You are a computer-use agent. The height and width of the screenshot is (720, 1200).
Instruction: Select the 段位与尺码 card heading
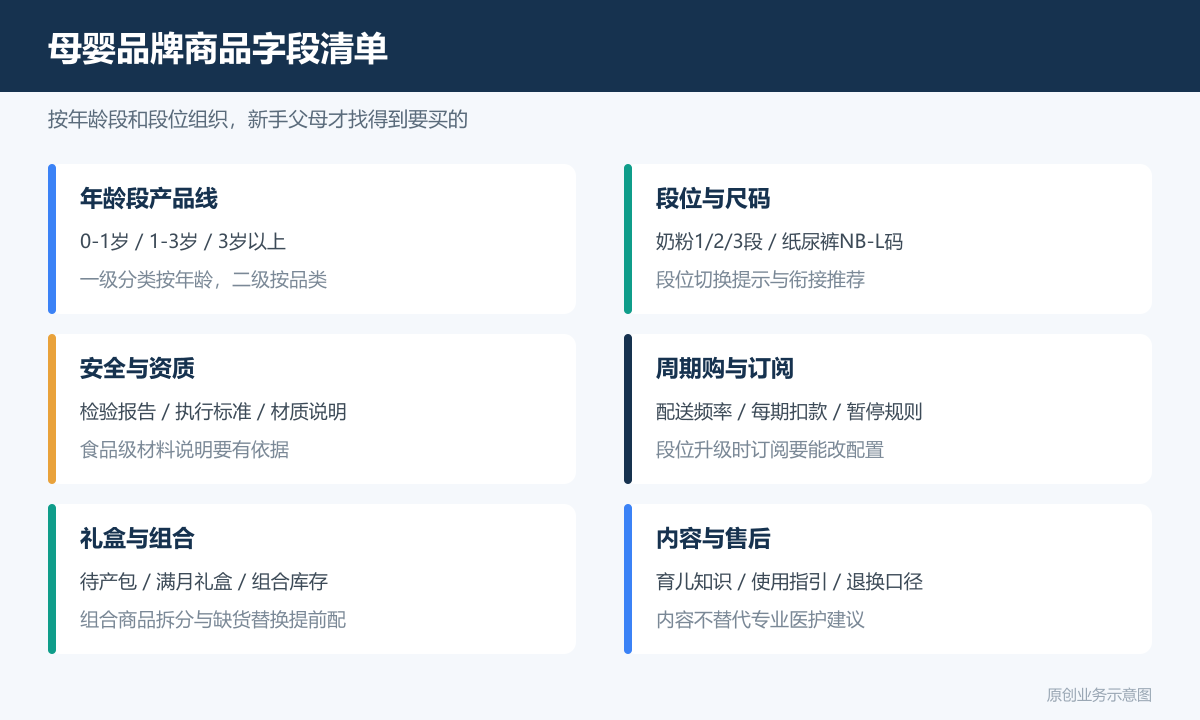point(713,198)
